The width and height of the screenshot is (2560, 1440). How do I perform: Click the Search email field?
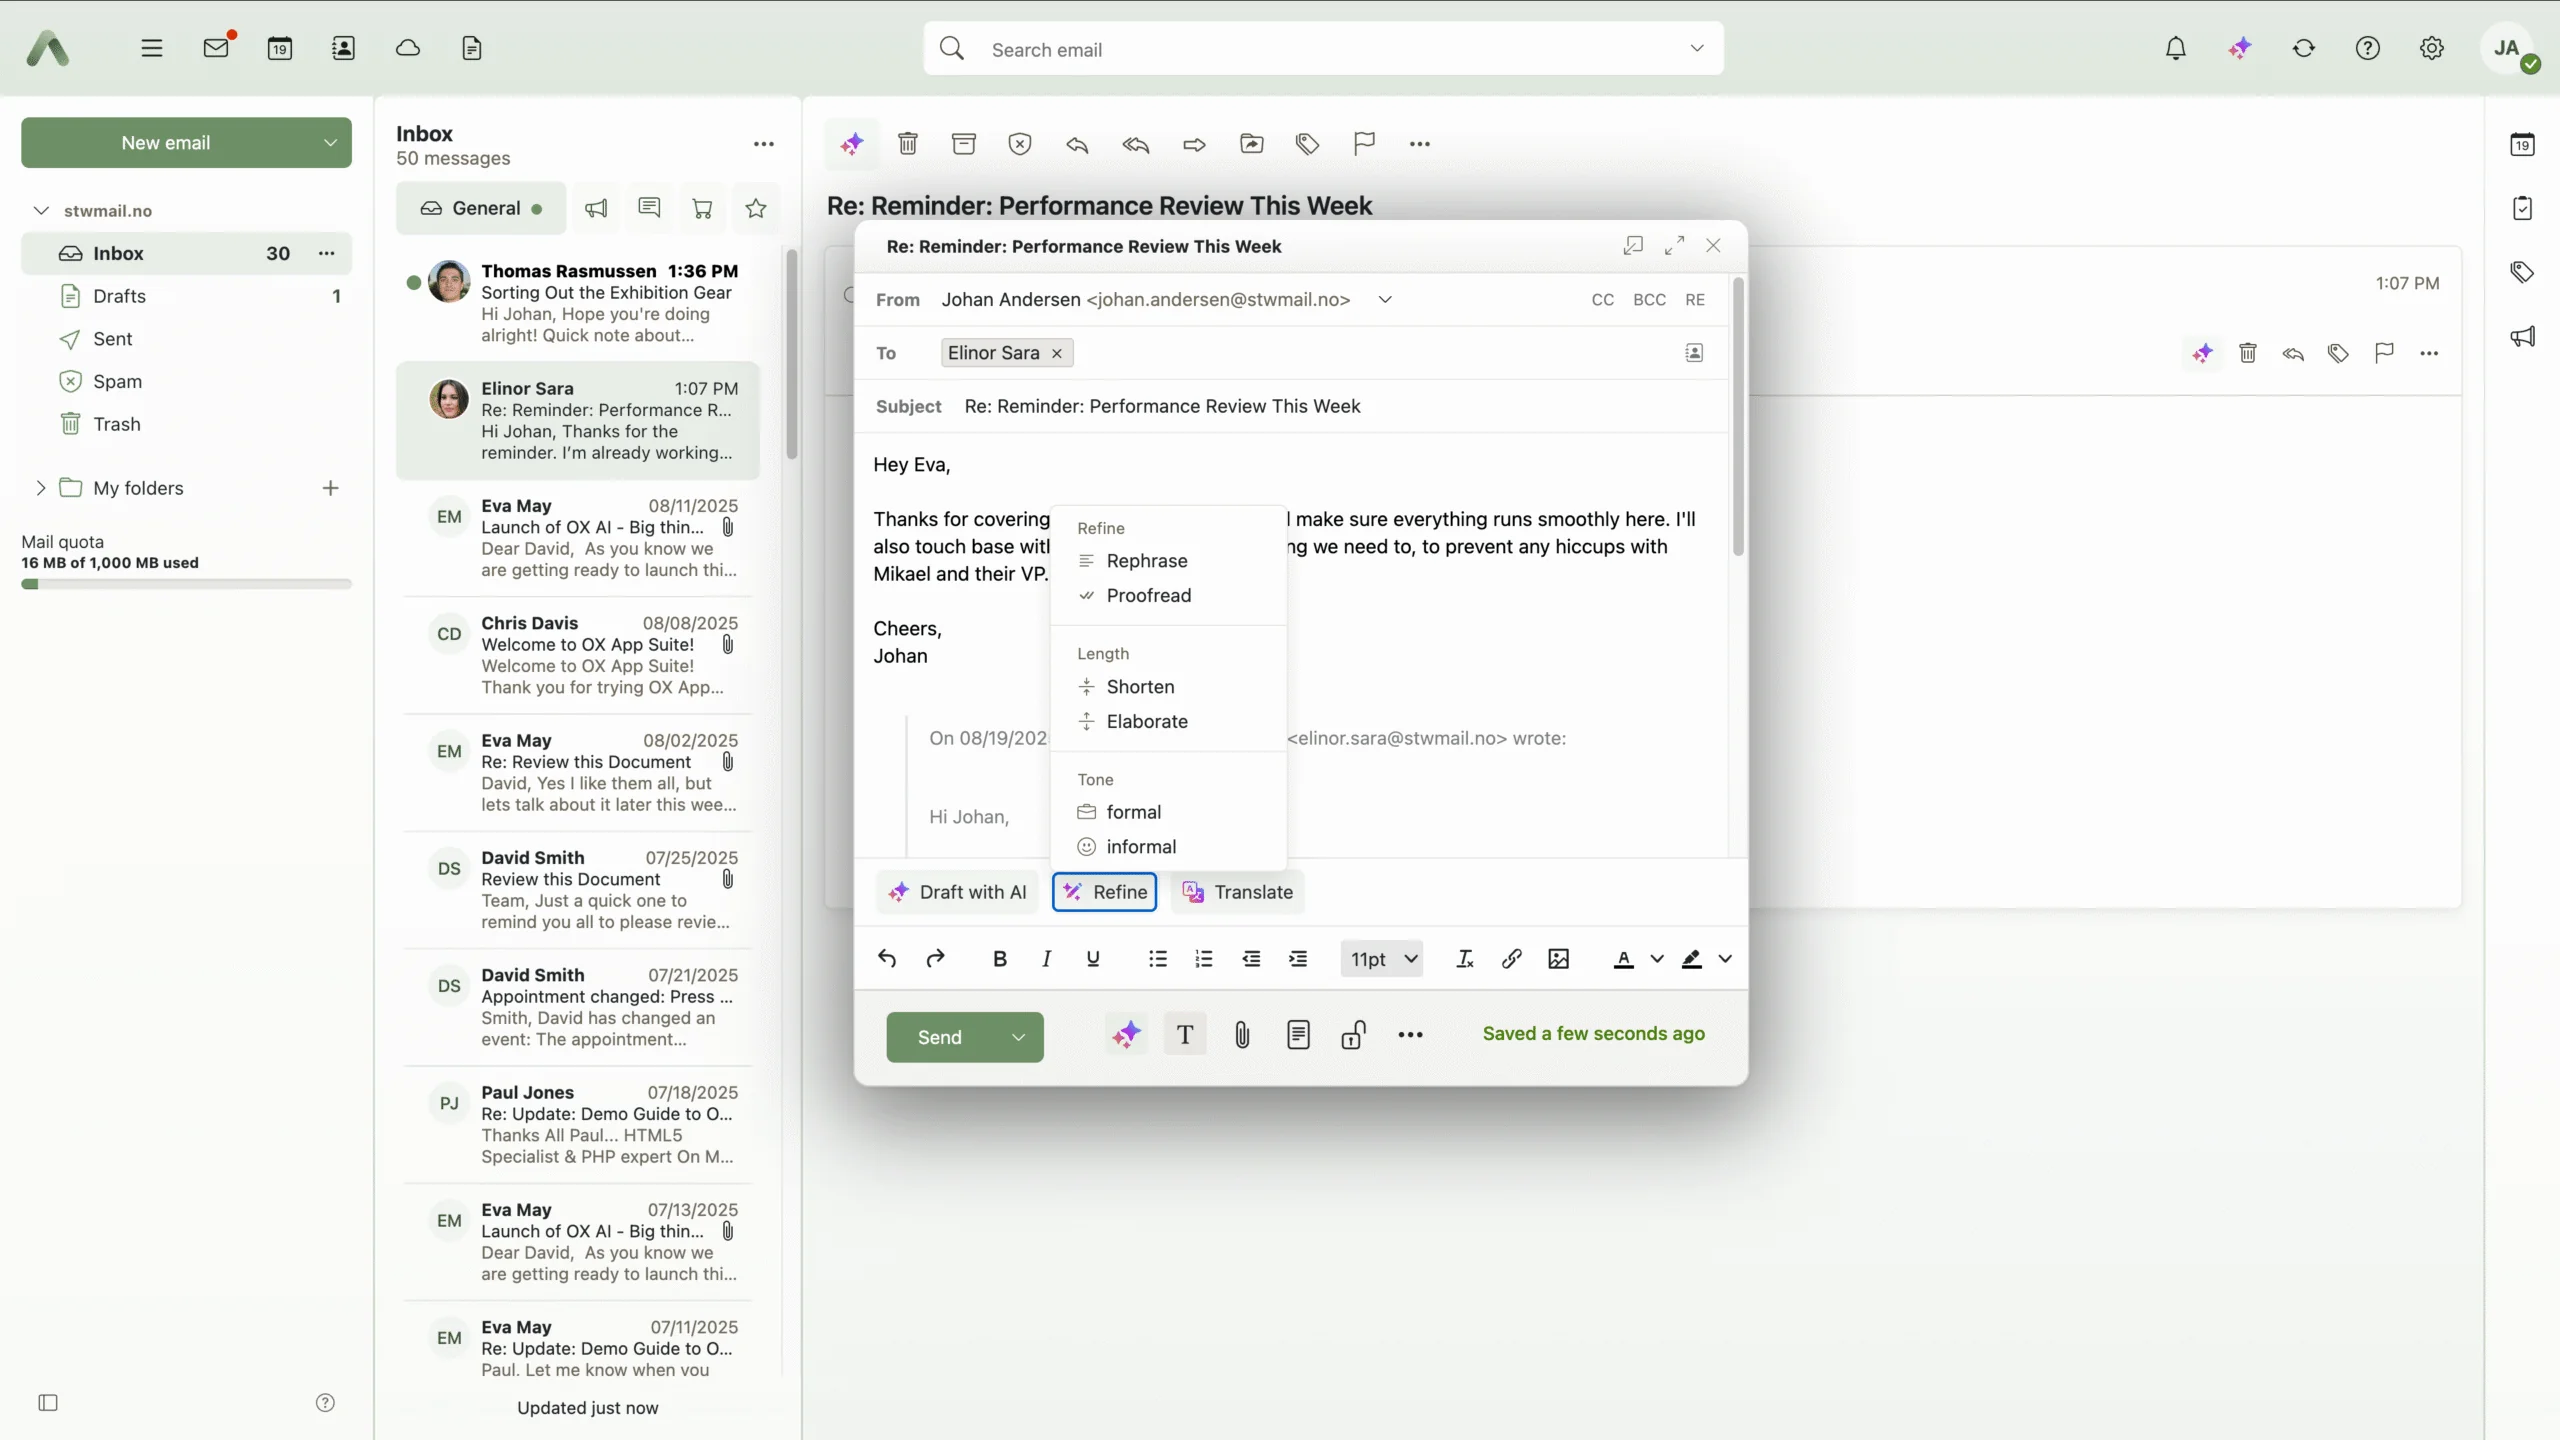(1320, 49)
